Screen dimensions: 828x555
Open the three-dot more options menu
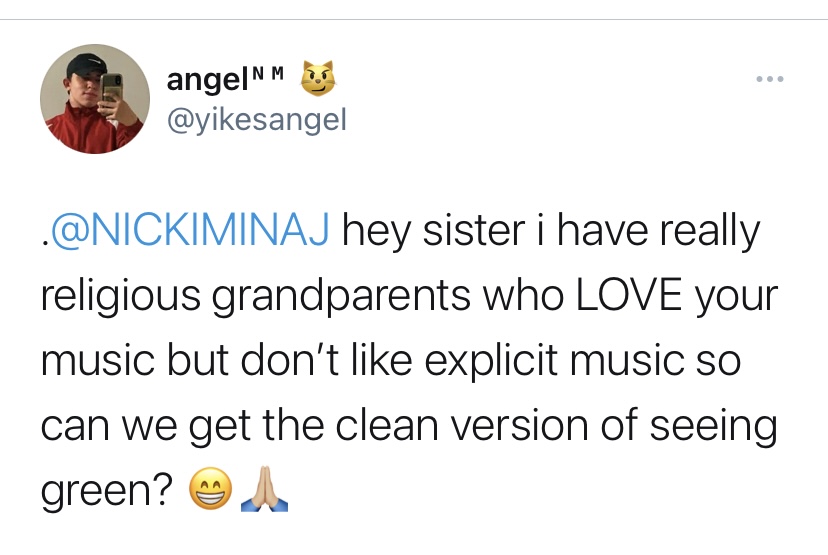[770, 79]
